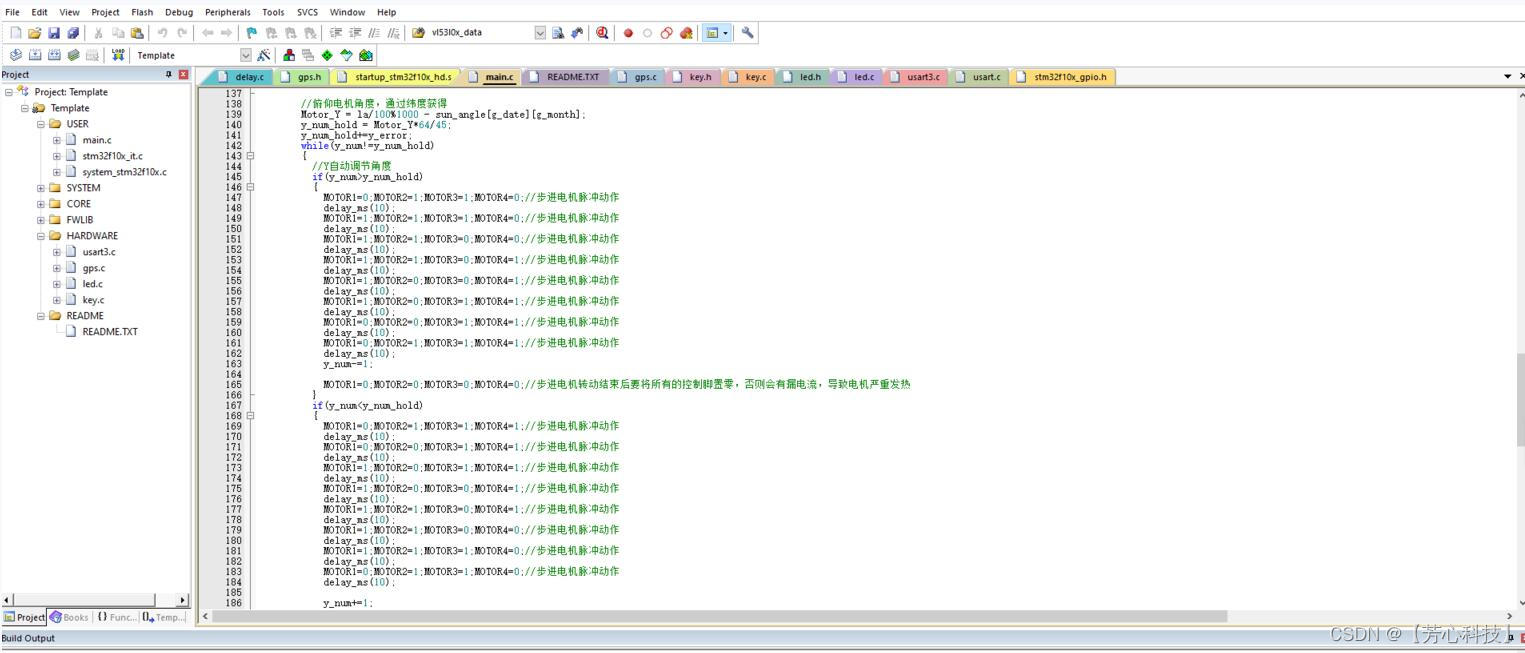Click the project tree right scroll arrow
The image size is (1525, 653).
[x=183, y=600]
